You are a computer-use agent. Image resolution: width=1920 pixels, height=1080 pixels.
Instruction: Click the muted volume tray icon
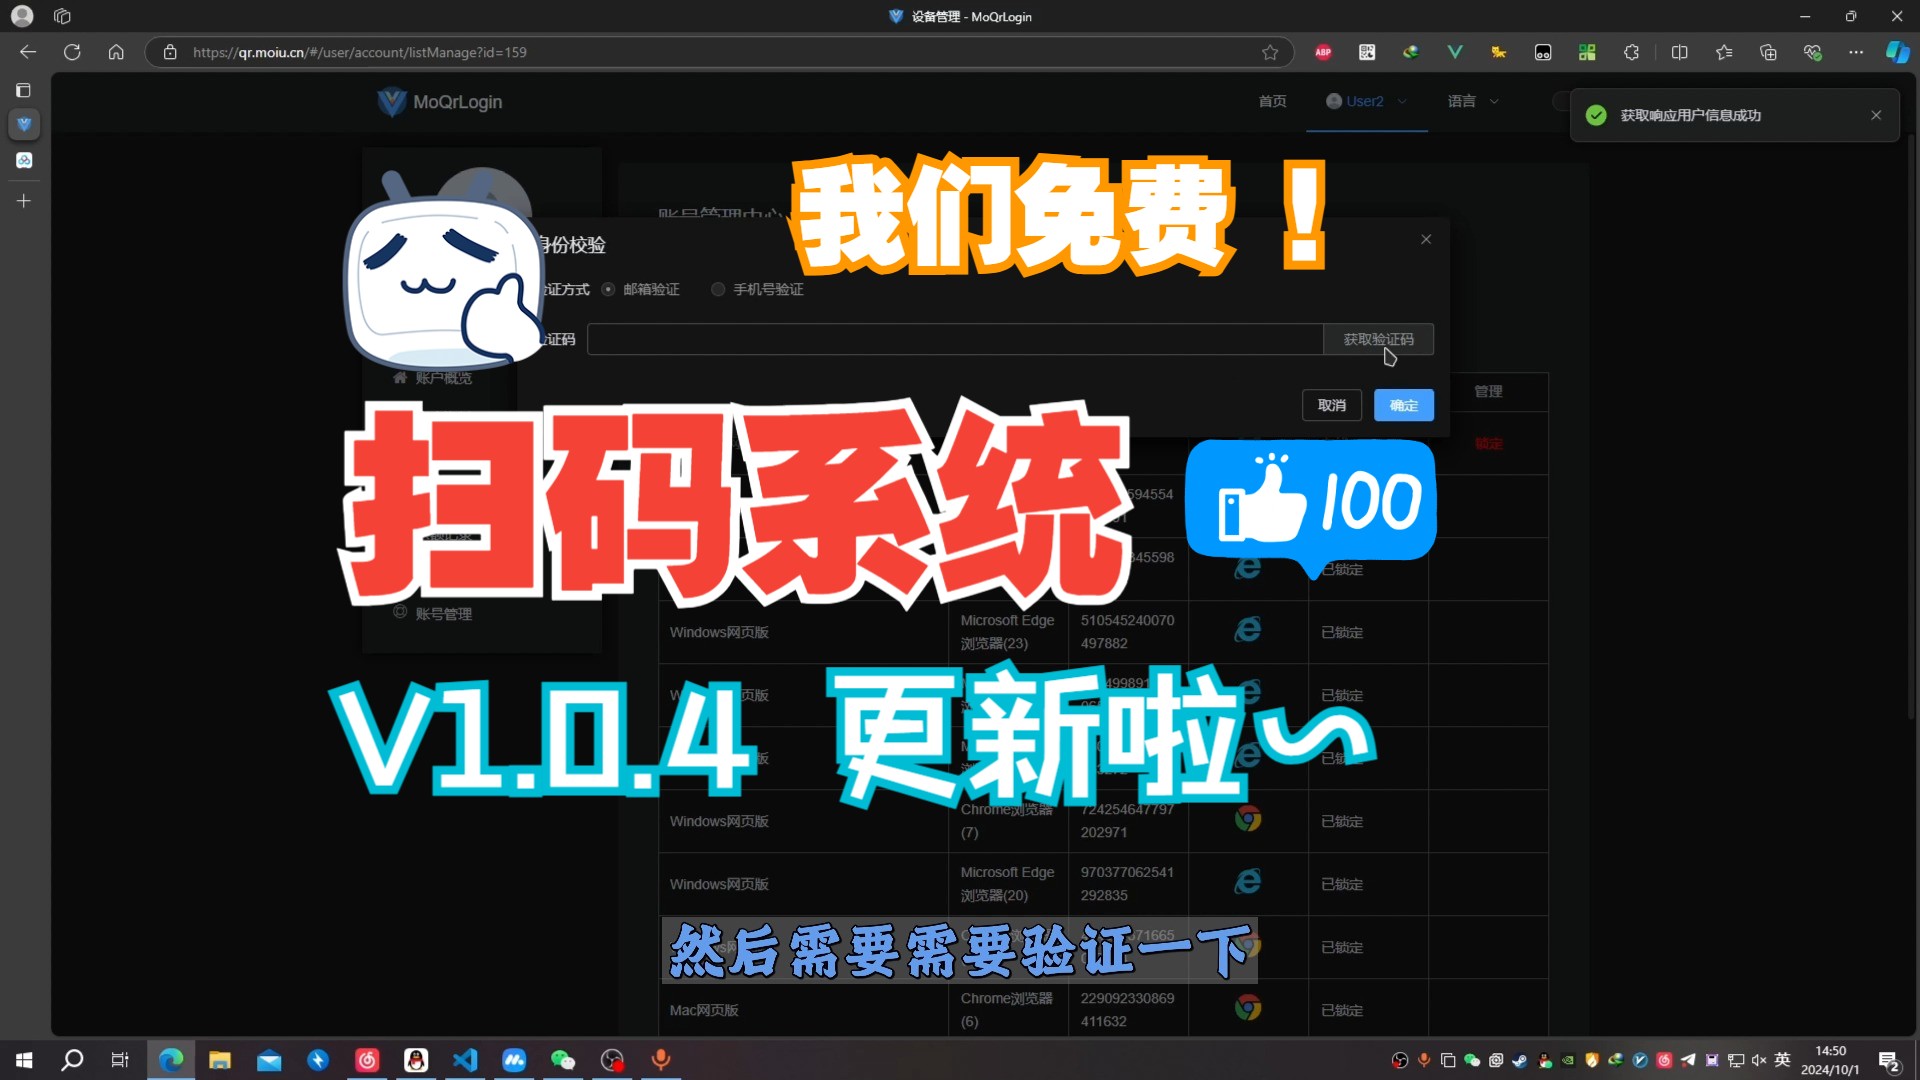[x=1759, y=1060]
